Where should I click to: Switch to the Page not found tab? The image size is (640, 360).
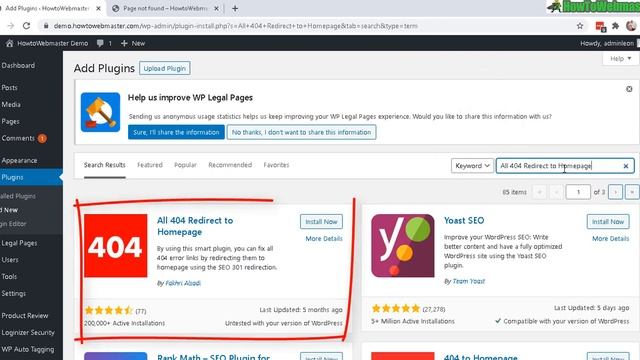point(165,8)
